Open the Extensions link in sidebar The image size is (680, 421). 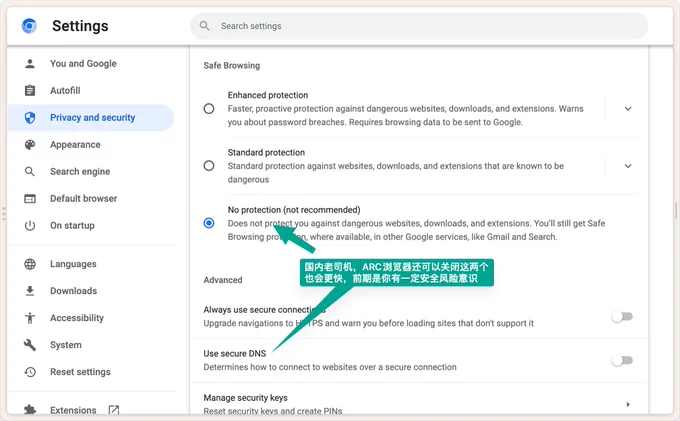pyautogui.click(x=91, y=410)
